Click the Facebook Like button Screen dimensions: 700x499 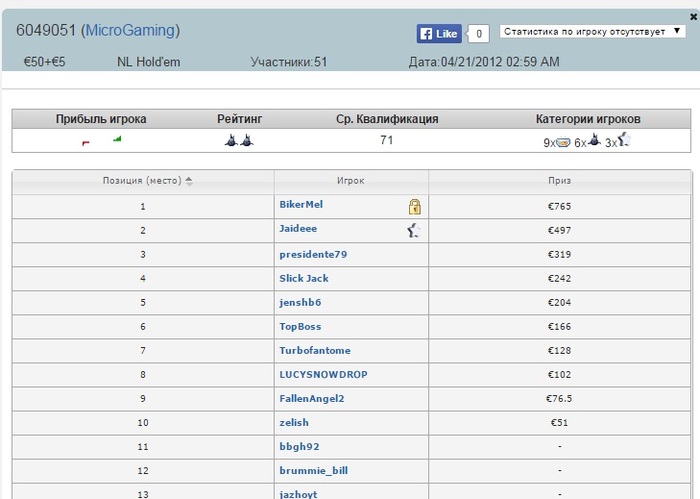pos(439,34)
